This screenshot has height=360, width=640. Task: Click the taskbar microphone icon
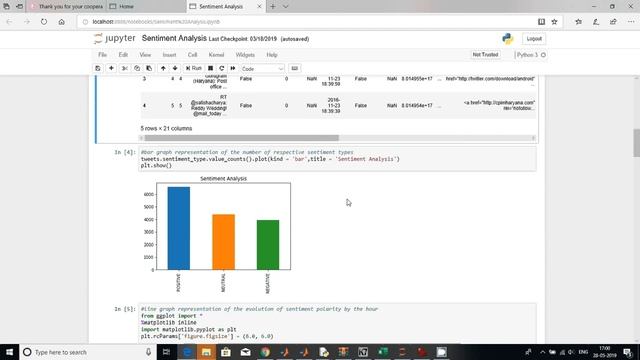point(149,352)
